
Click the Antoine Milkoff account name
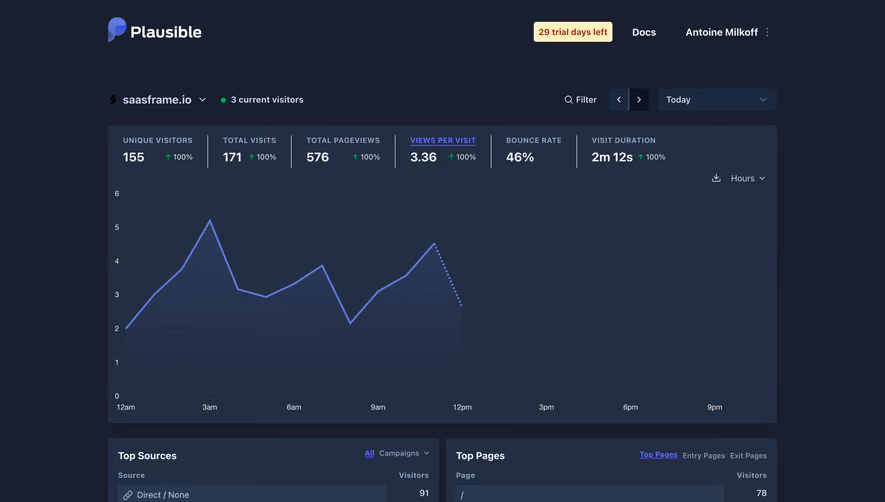tap(721, 32)
